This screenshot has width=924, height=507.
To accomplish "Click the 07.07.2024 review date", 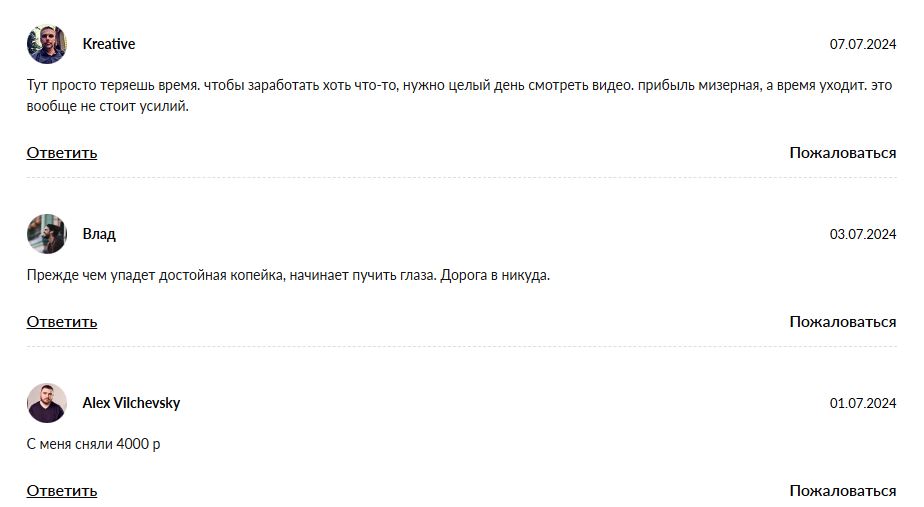I will 862,45.
